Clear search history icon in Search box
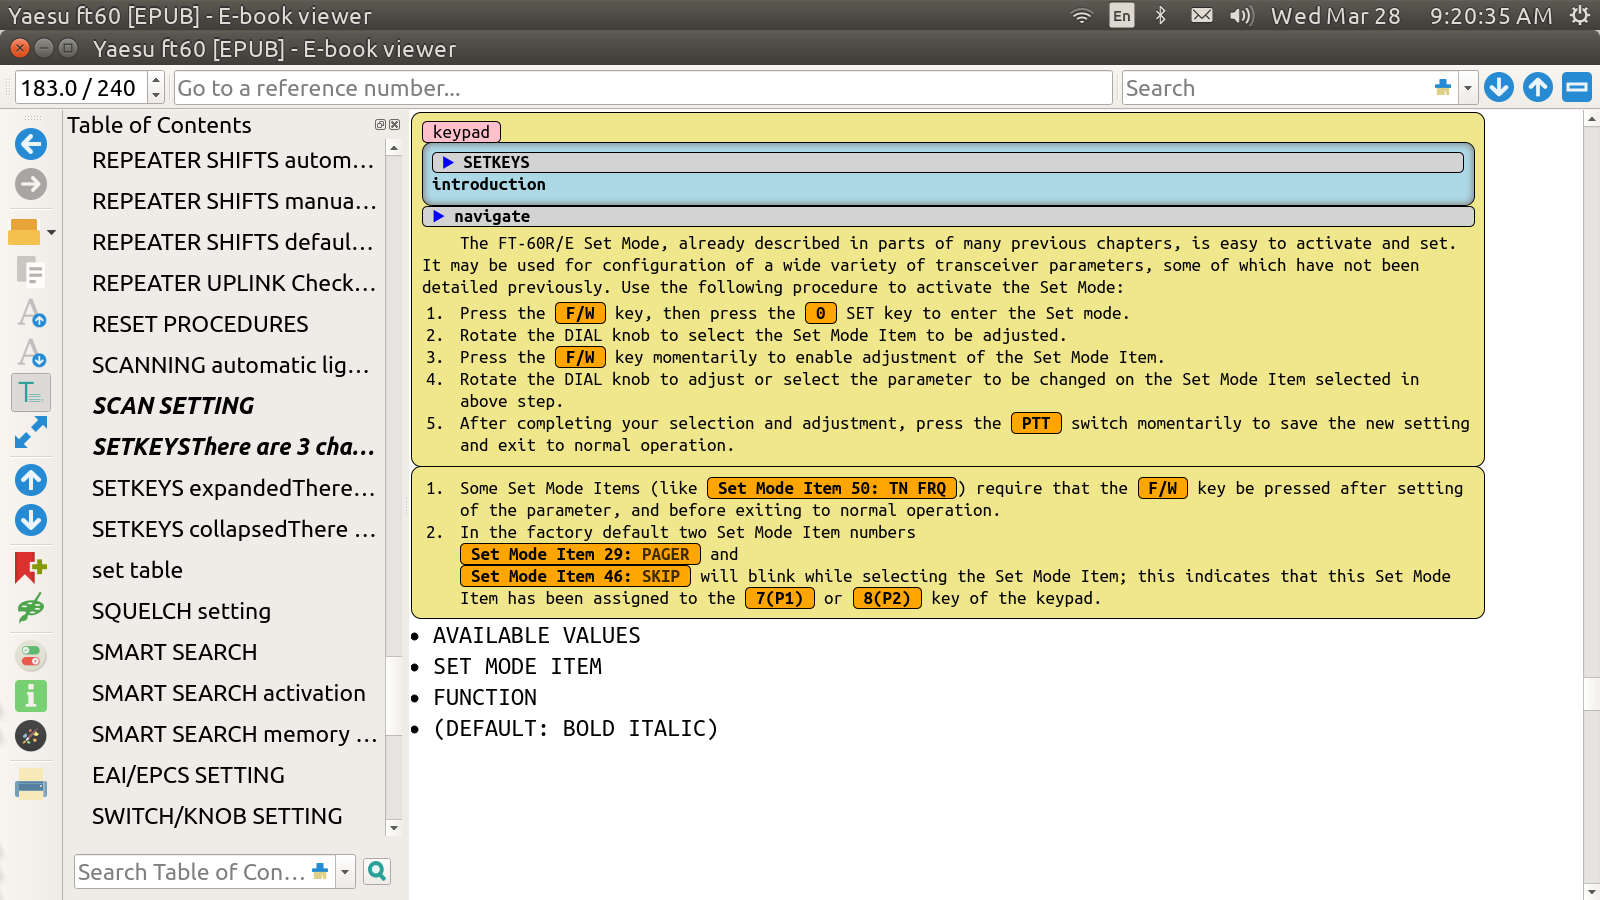Image resolution: width=1600 pixels, height=900 pixels. 1442,88
